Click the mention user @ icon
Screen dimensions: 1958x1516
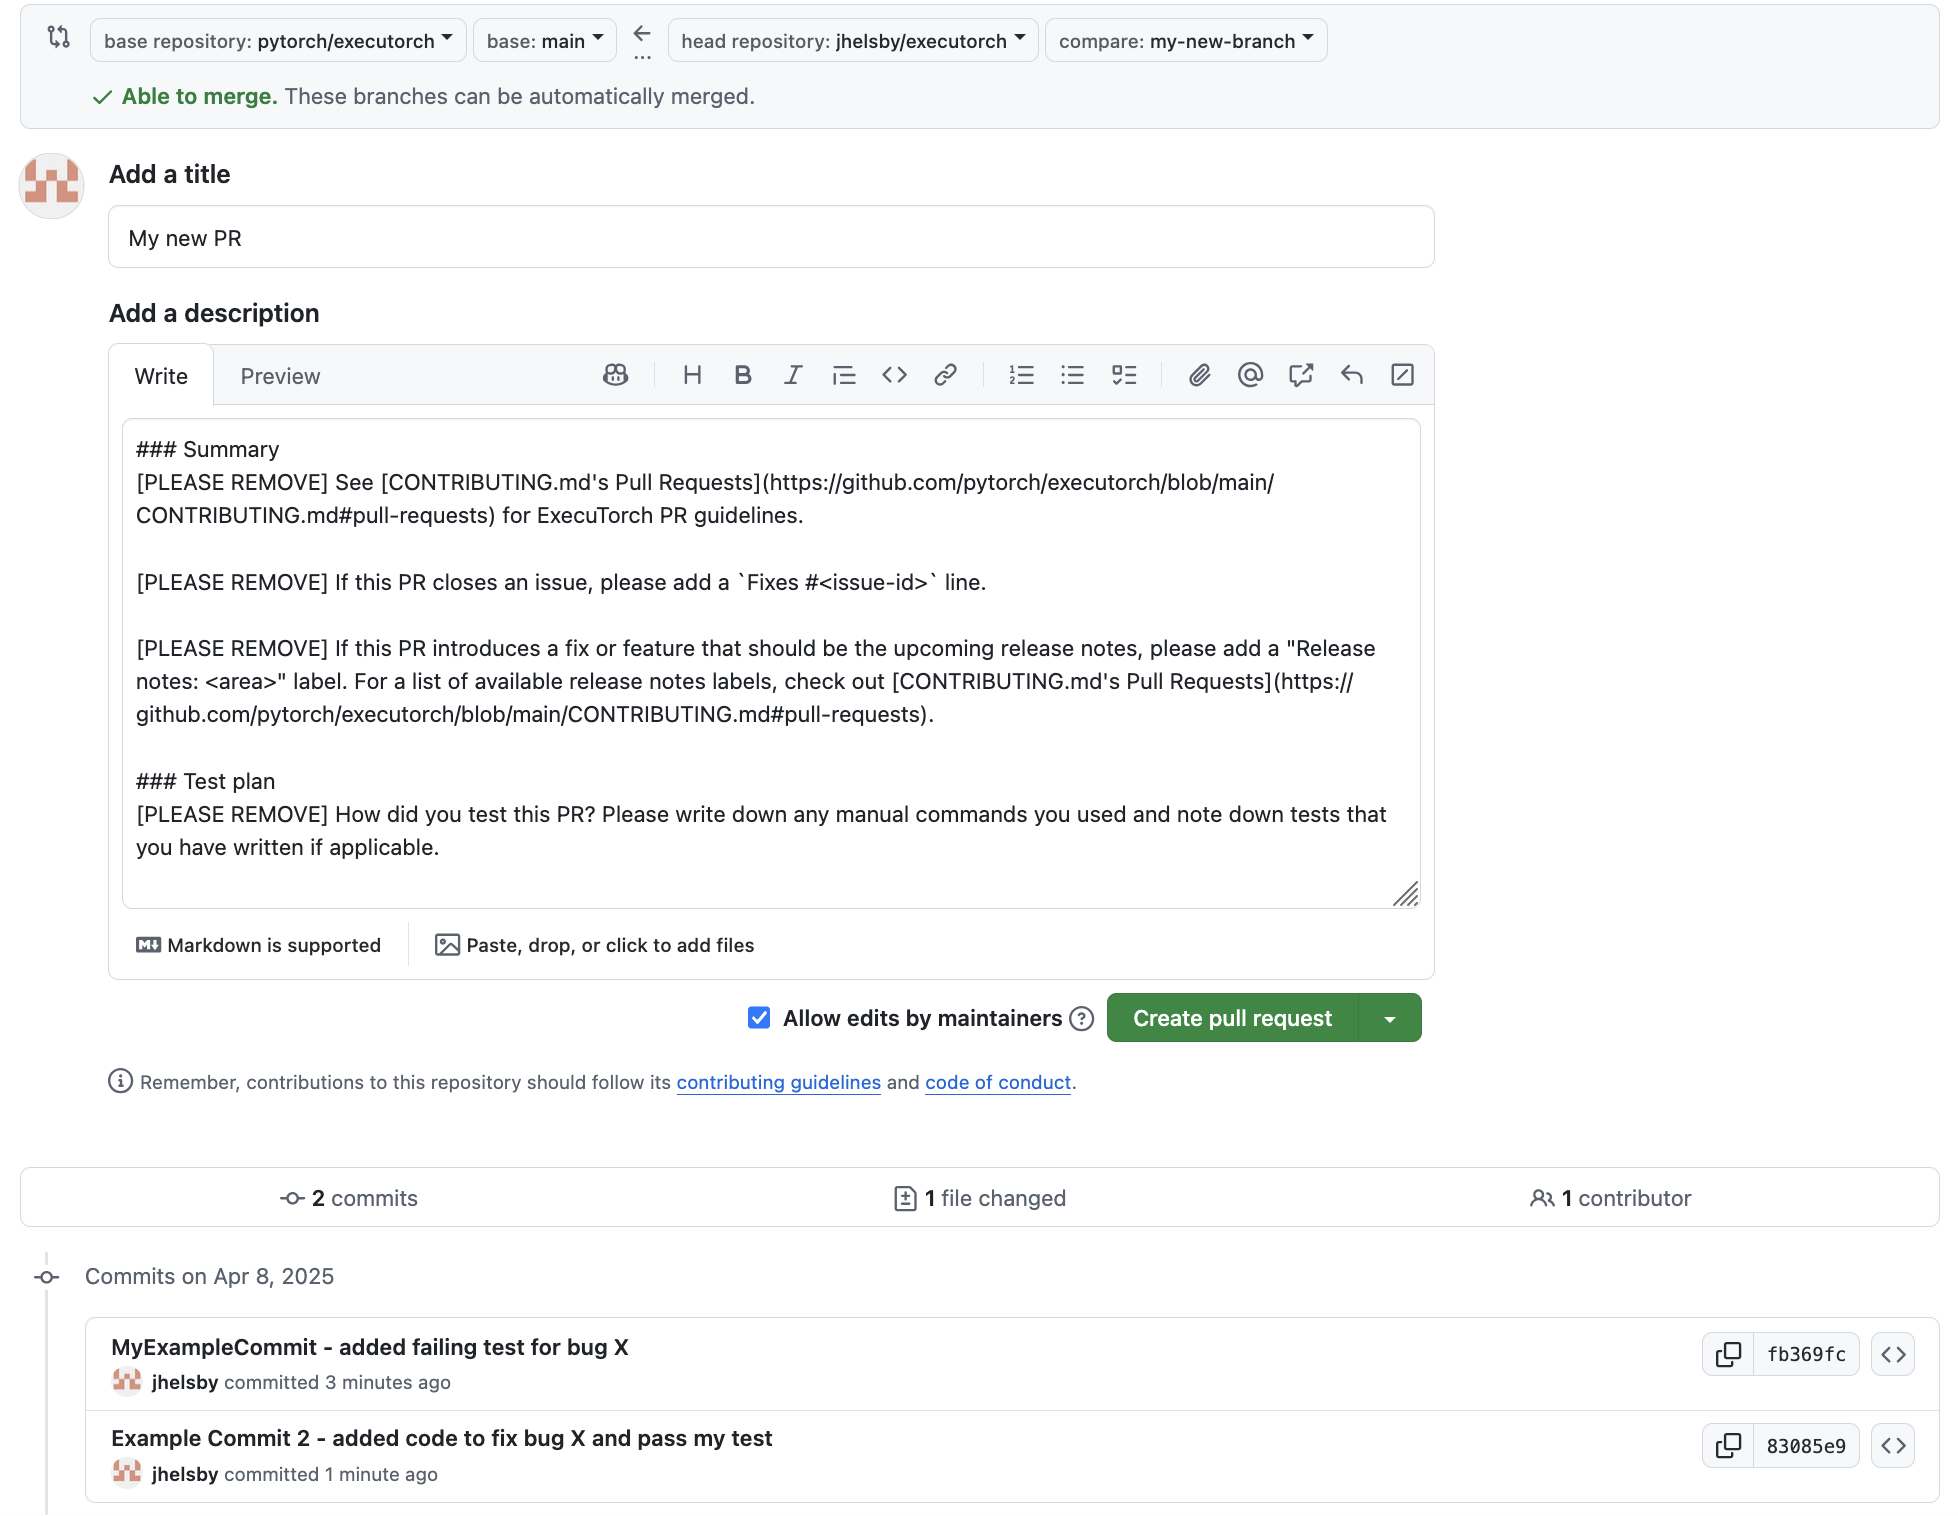pyautogui.click(x=1250, y=375)
